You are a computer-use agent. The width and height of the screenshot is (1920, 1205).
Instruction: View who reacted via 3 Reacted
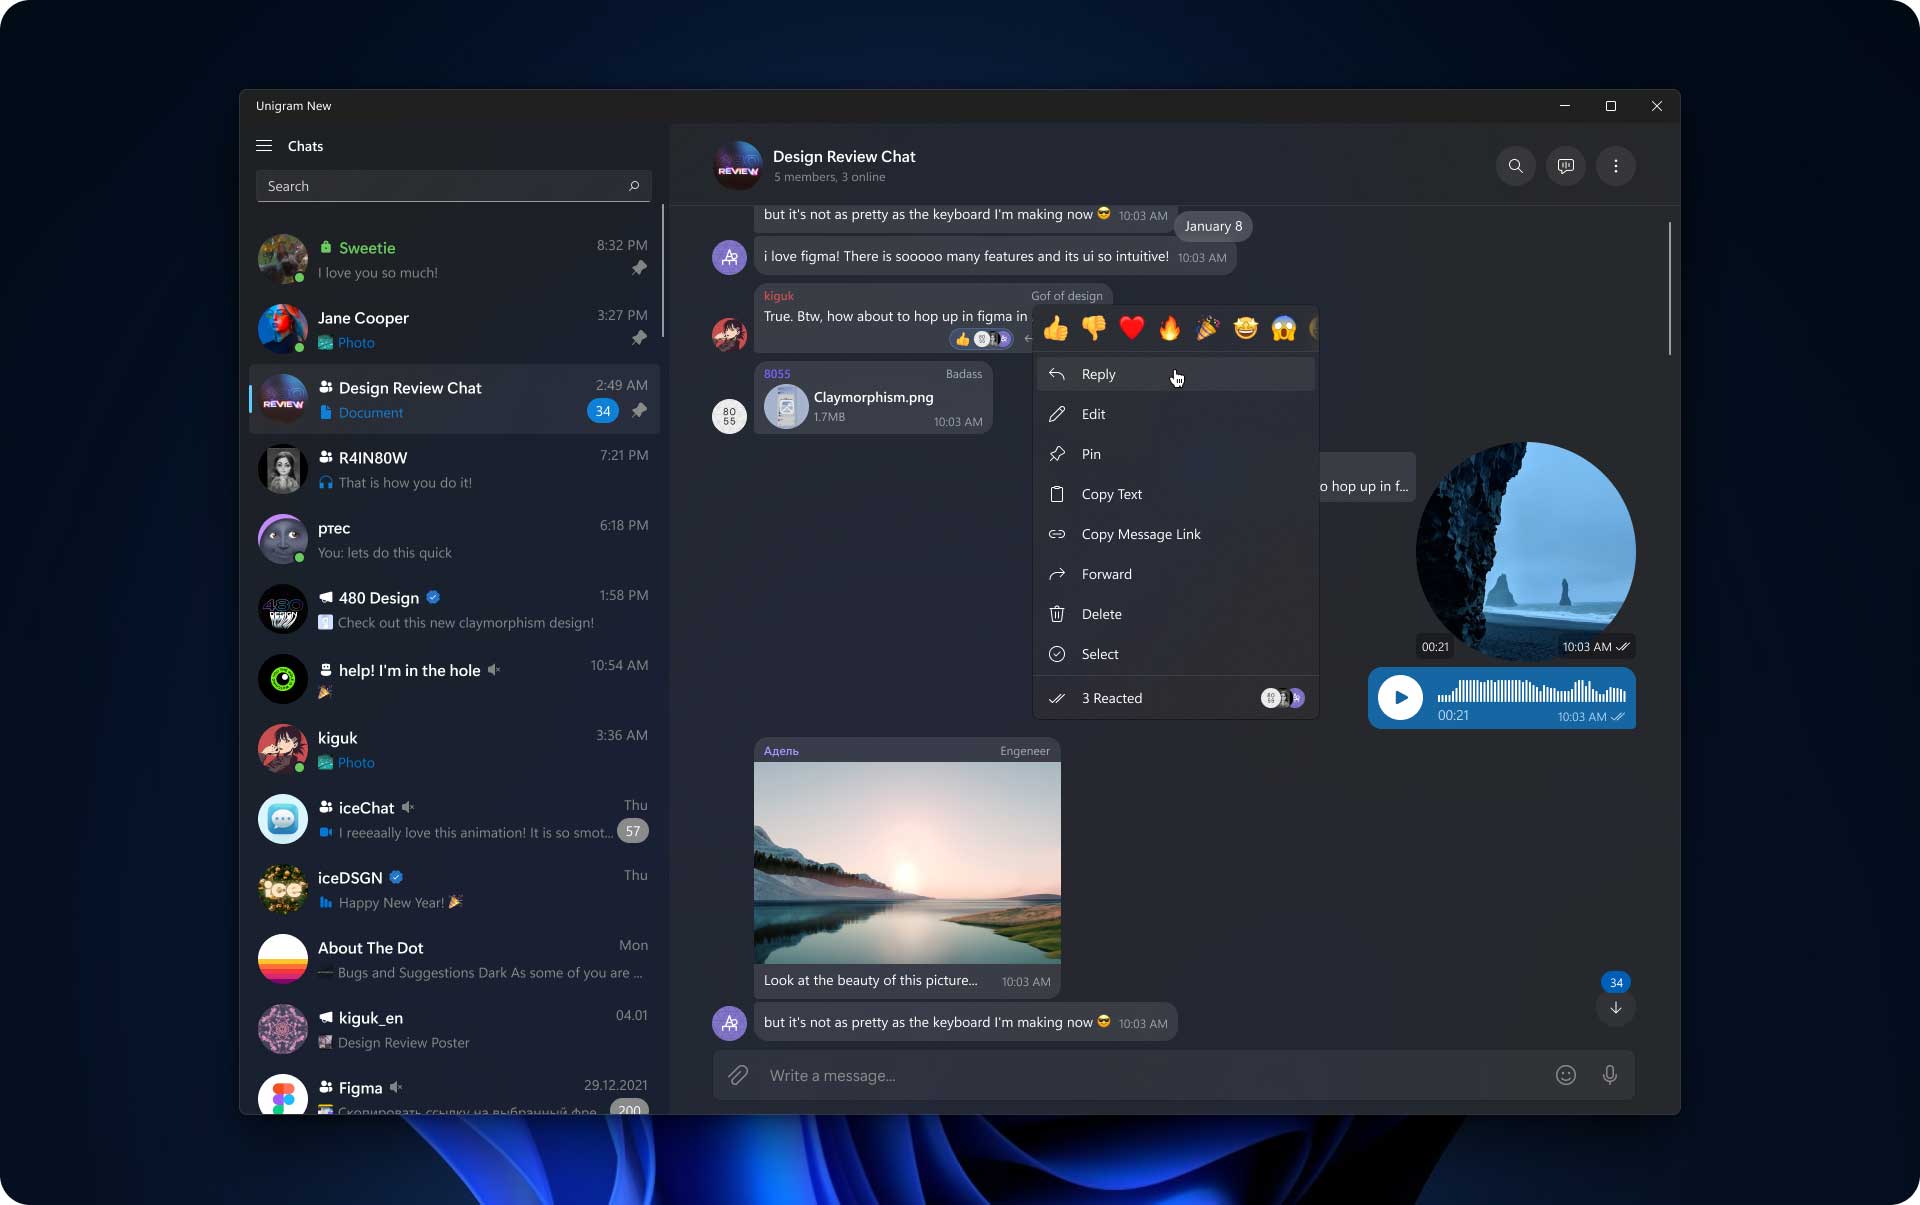click(x=1175, y=698)
